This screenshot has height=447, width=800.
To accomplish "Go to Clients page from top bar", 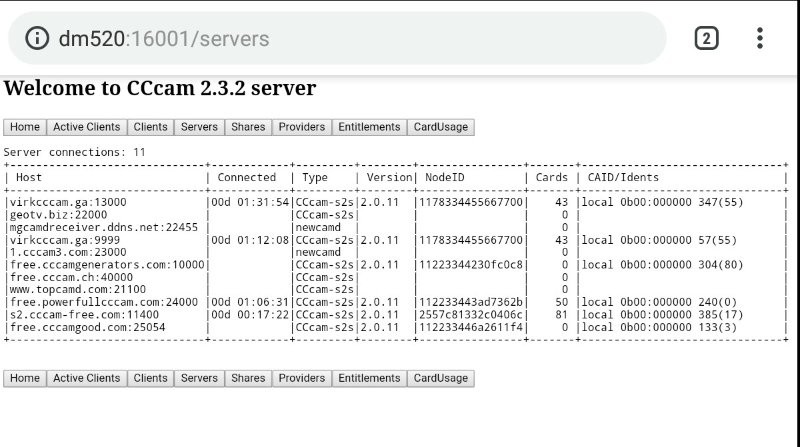I will (x=150, y=127).
